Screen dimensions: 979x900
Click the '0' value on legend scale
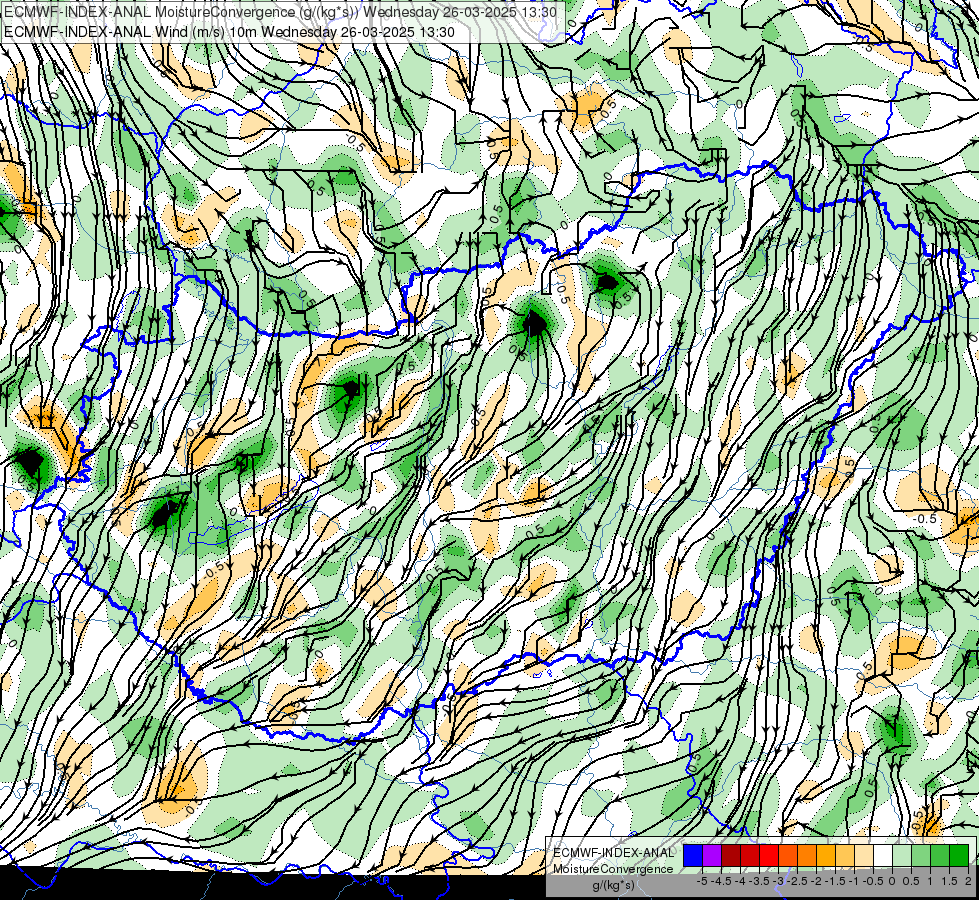892,881
